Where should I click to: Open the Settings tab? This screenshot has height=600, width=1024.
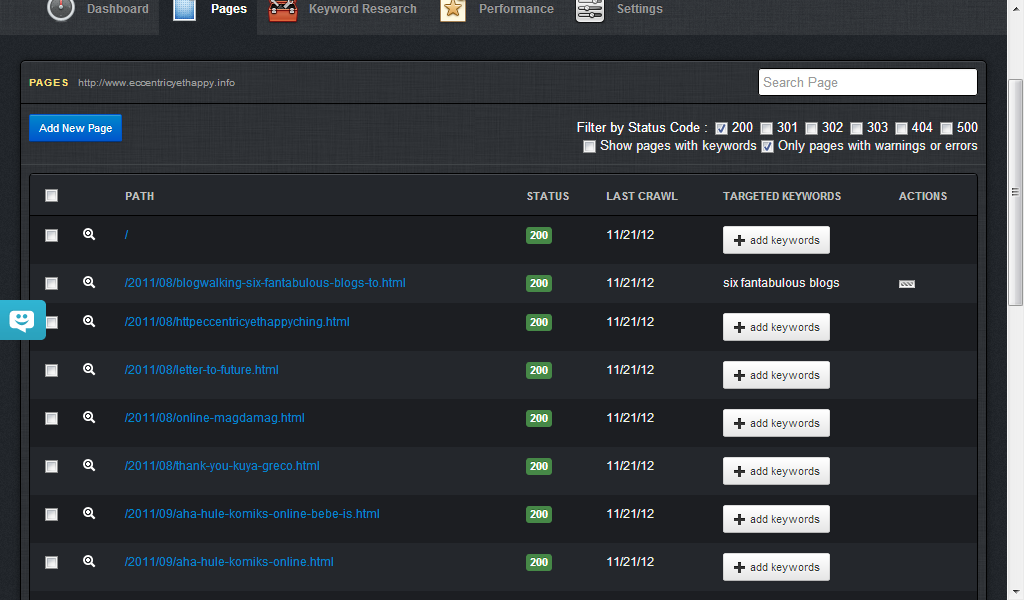pyautogui.click(x=639, y=9)
